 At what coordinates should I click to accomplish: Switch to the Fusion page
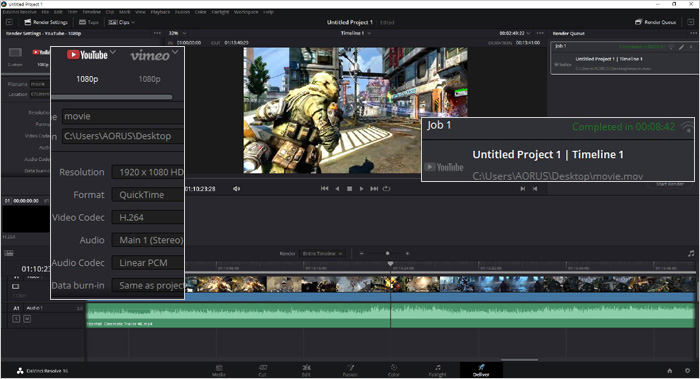[350, 371]
